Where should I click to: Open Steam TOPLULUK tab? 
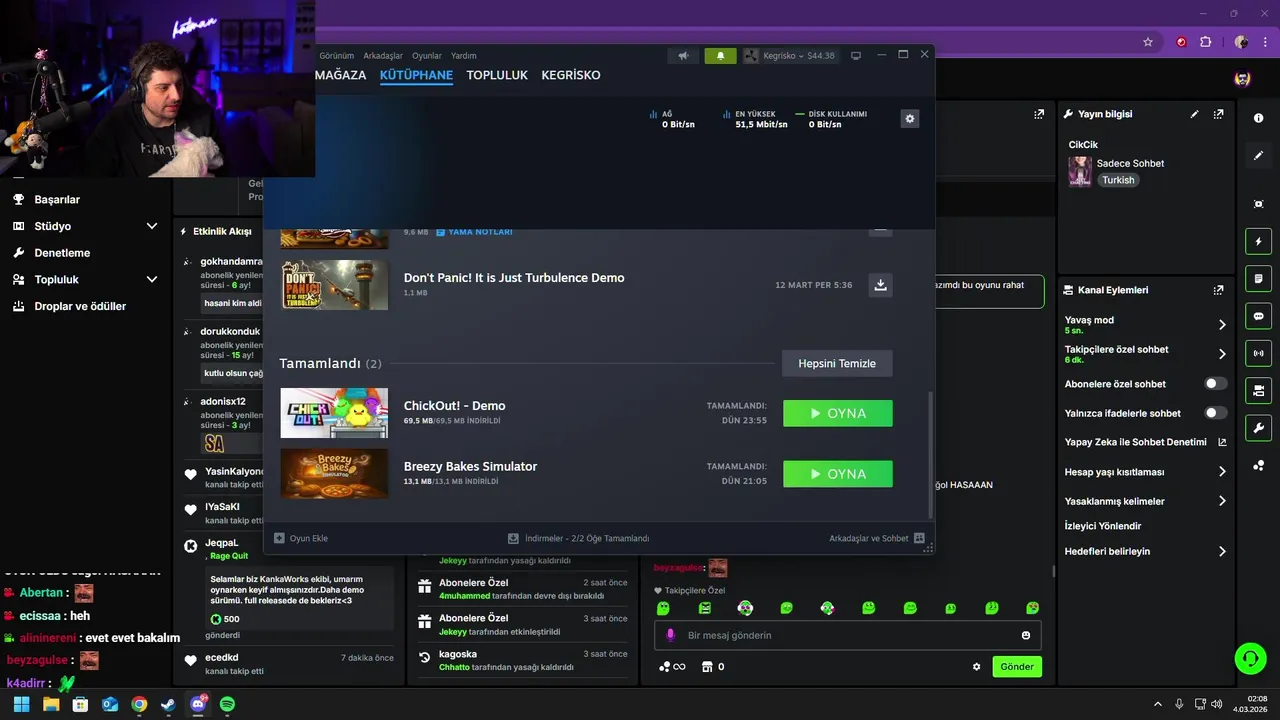(x=497, y=75)
